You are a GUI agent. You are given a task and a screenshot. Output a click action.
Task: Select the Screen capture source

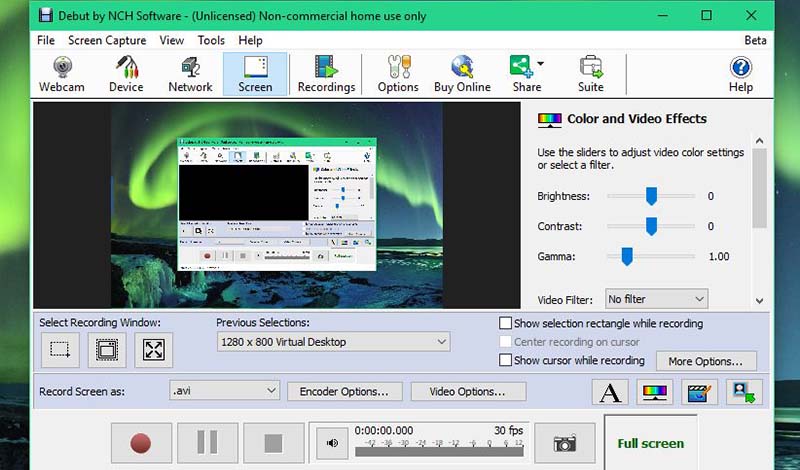click(x=255, y=74)
